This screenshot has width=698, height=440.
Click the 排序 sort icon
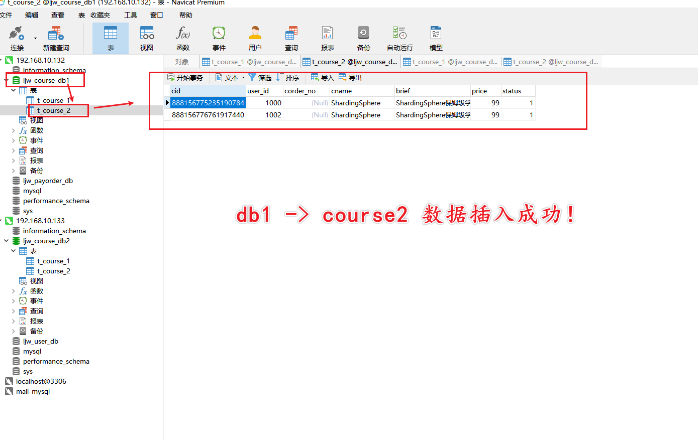pyautogui.click(x=279, y=77)
